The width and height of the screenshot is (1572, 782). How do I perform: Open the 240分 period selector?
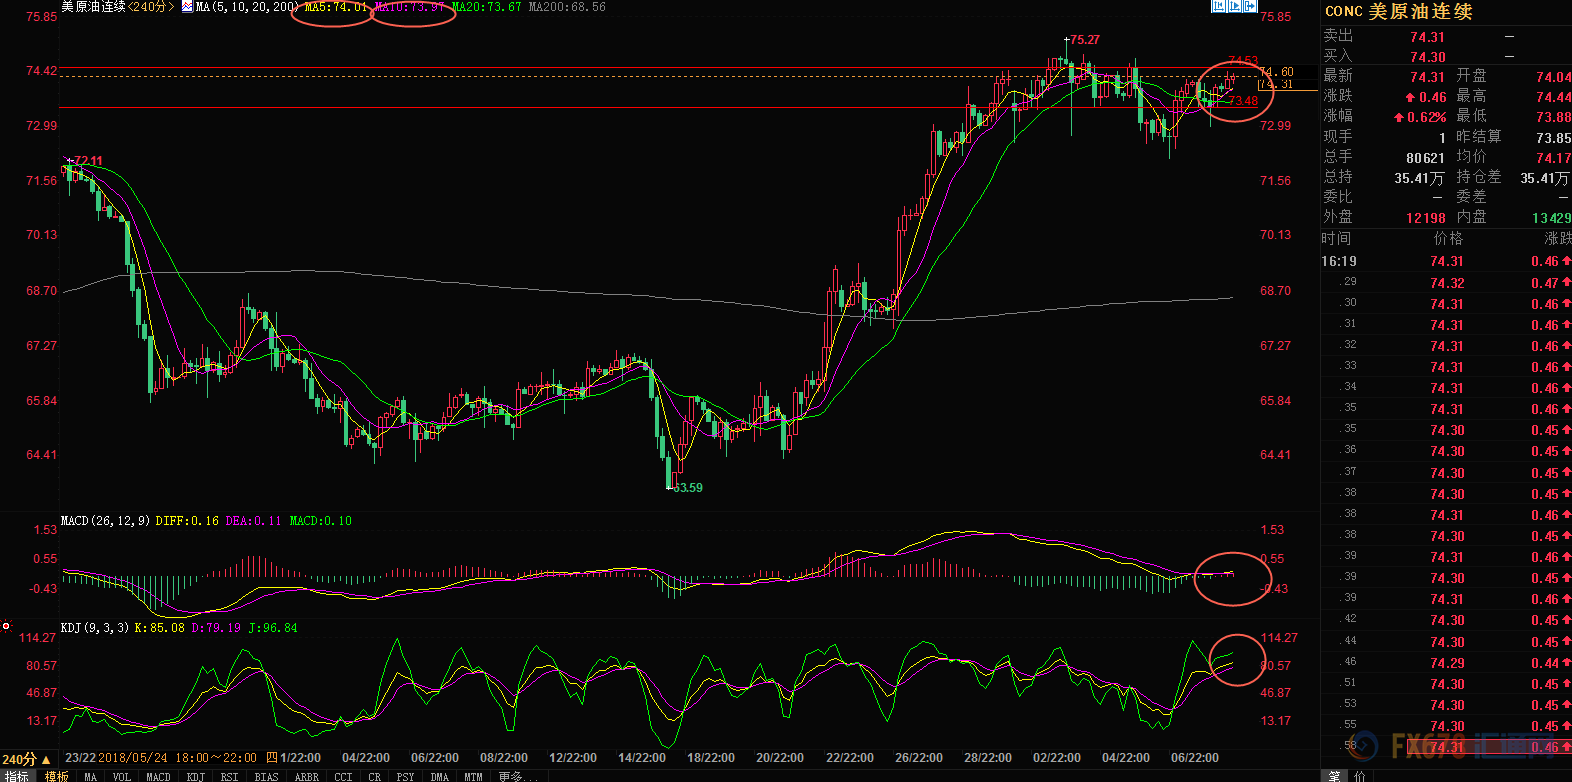pyautogui.click(x=26, y=759)
